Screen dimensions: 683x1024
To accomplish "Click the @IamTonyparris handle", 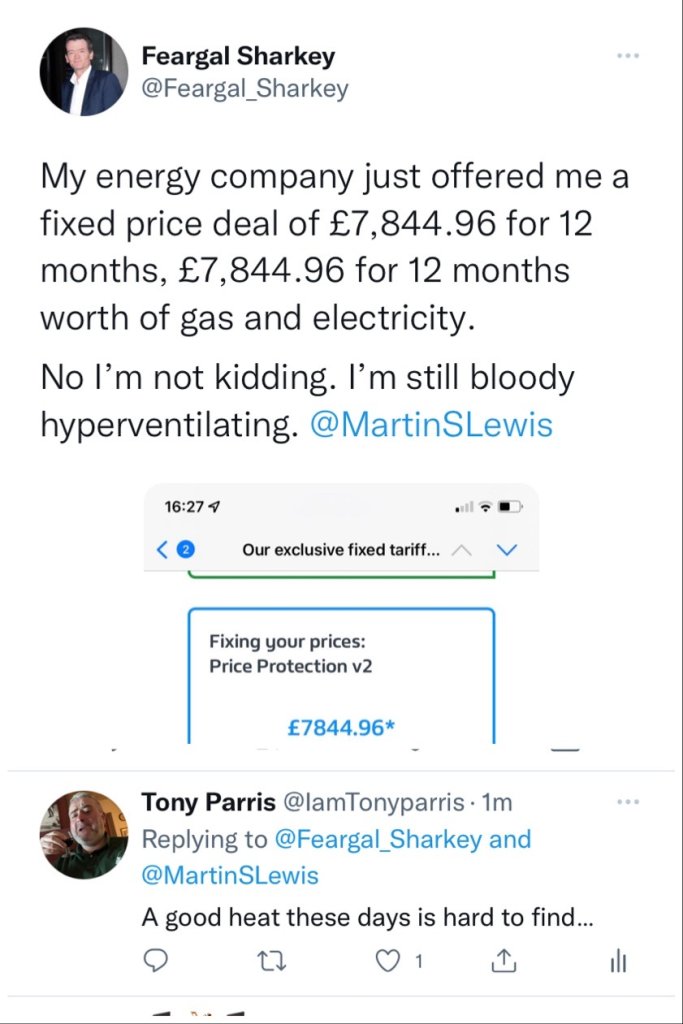I will point(374,802).
